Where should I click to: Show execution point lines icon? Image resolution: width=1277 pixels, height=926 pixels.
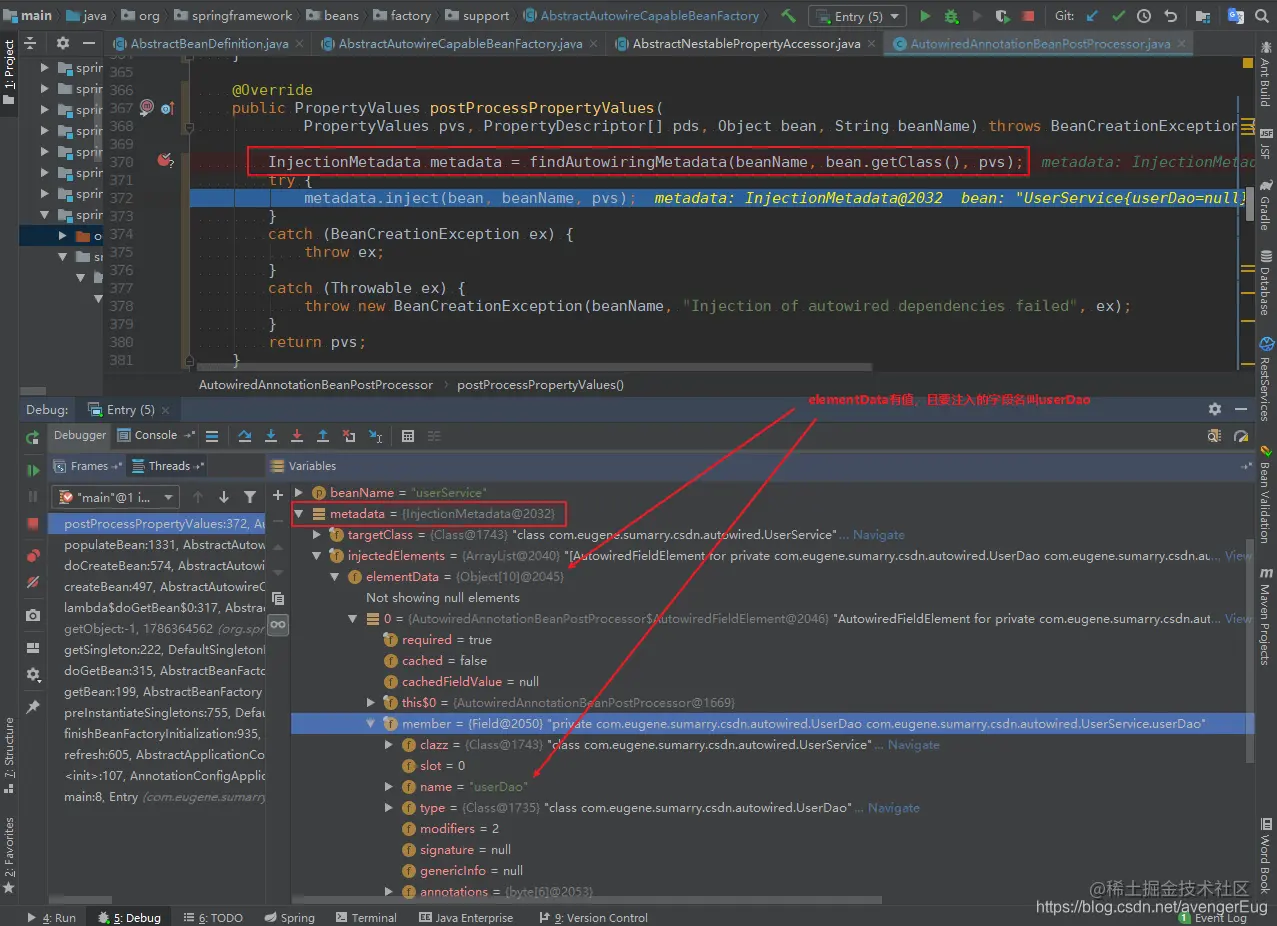tap(212, 436)
